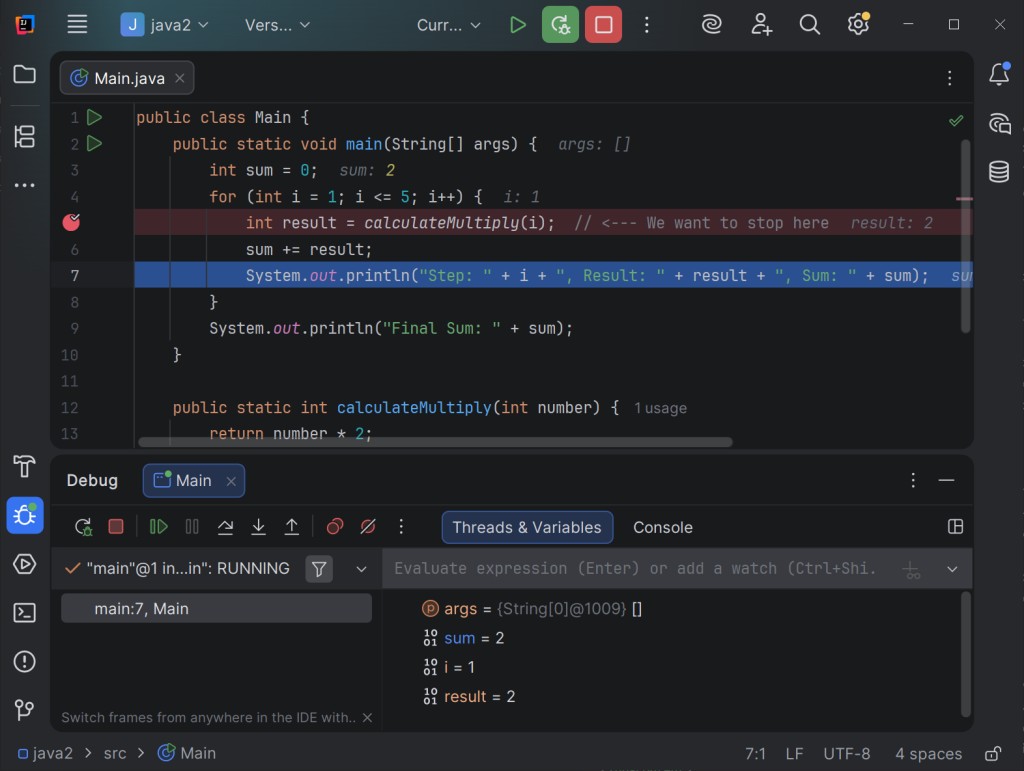Viewport: 1024px width, 771px height.
Task: Click the green inspections checkmark widget
Action: coord(956,121)
